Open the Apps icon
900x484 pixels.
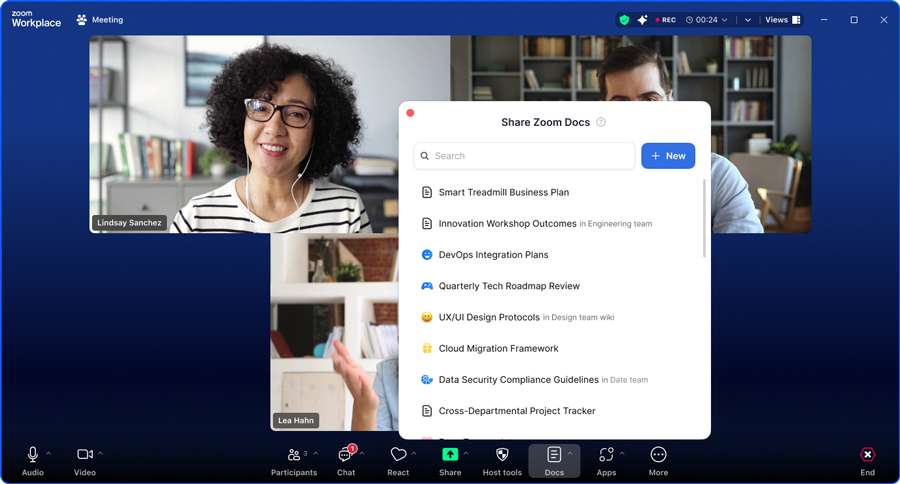point(606,455)
